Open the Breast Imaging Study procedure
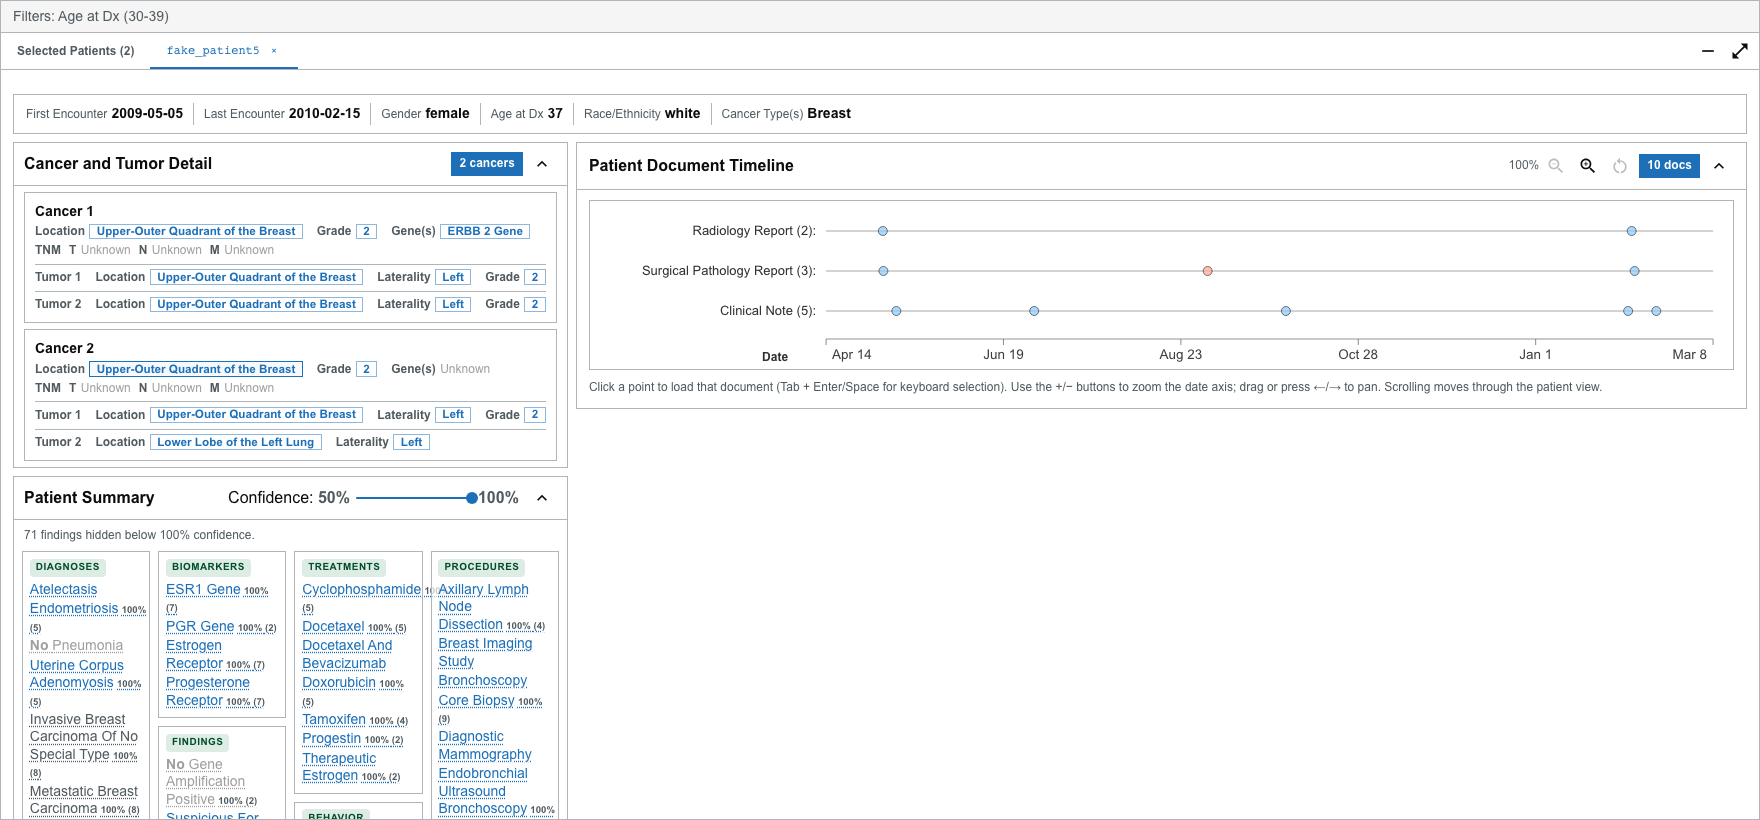The image size is (1760, 820). tap(486, 653)
